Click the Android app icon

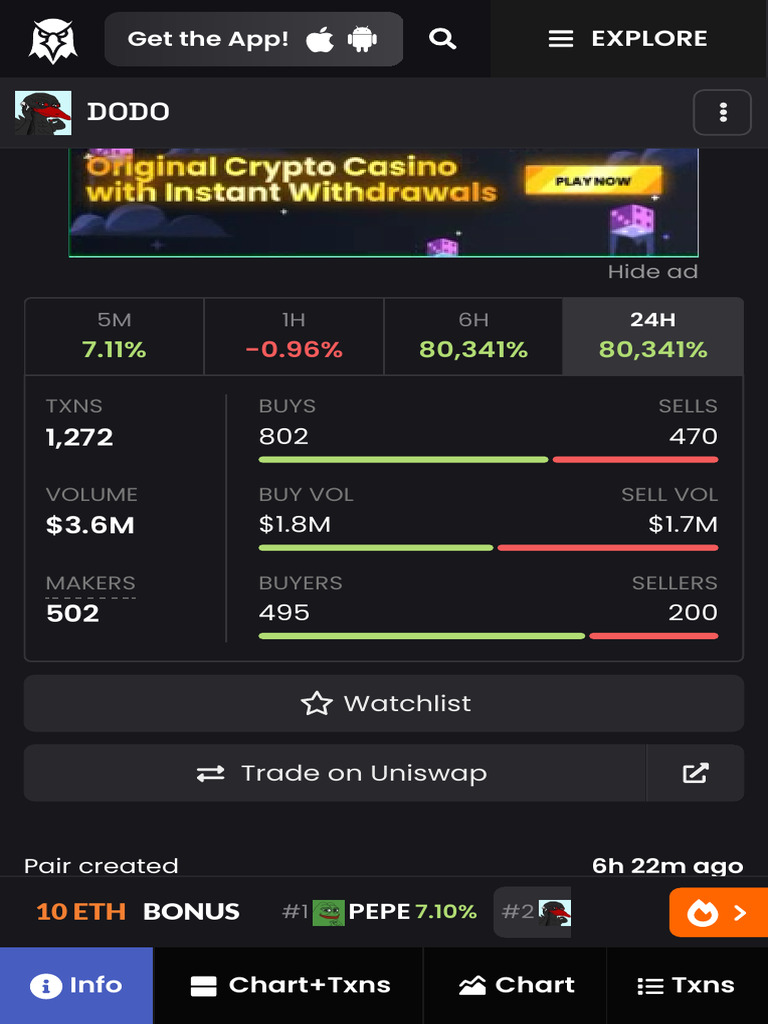point(362,40)
